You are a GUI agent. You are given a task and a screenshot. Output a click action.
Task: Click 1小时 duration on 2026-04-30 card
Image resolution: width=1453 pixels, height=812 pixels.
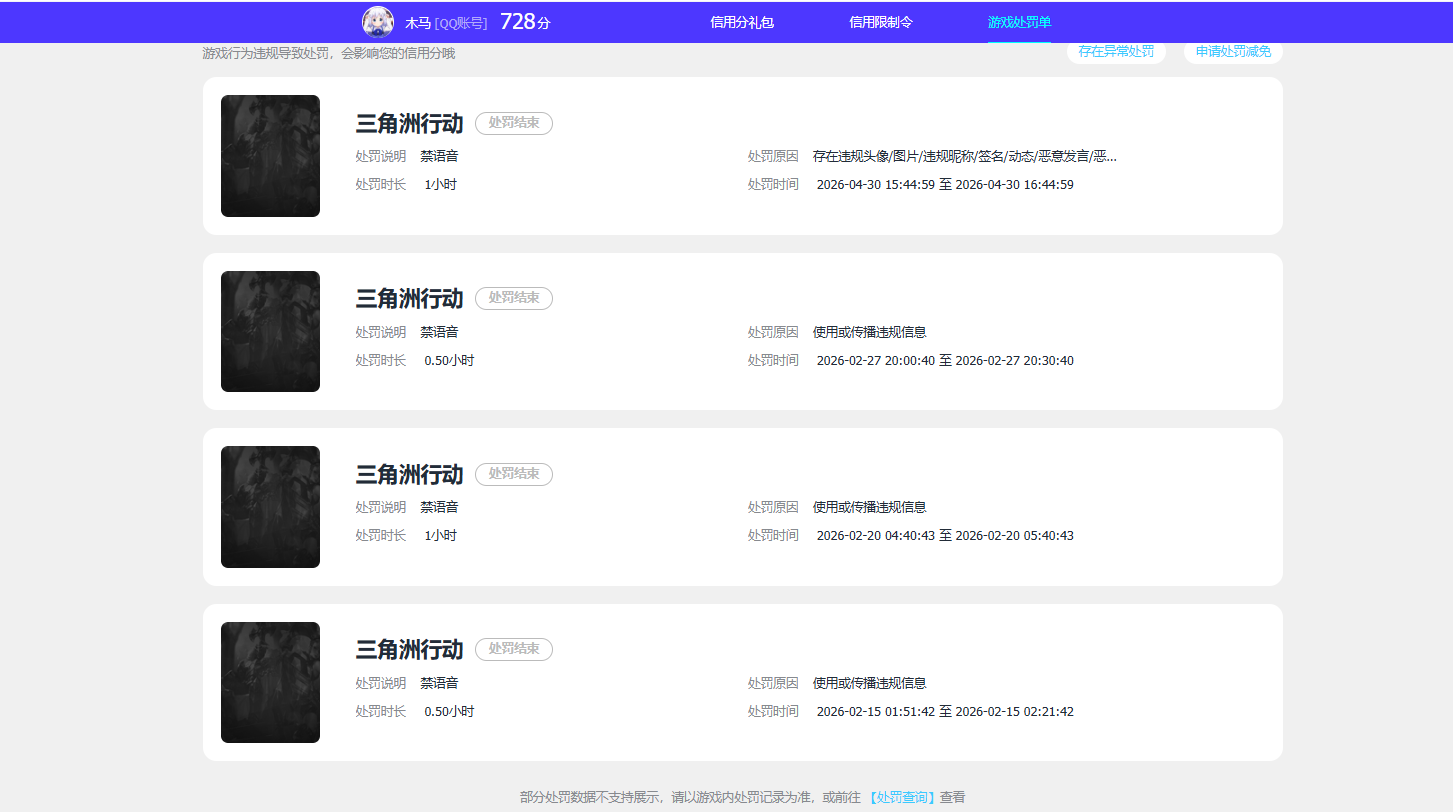point(440,184)
